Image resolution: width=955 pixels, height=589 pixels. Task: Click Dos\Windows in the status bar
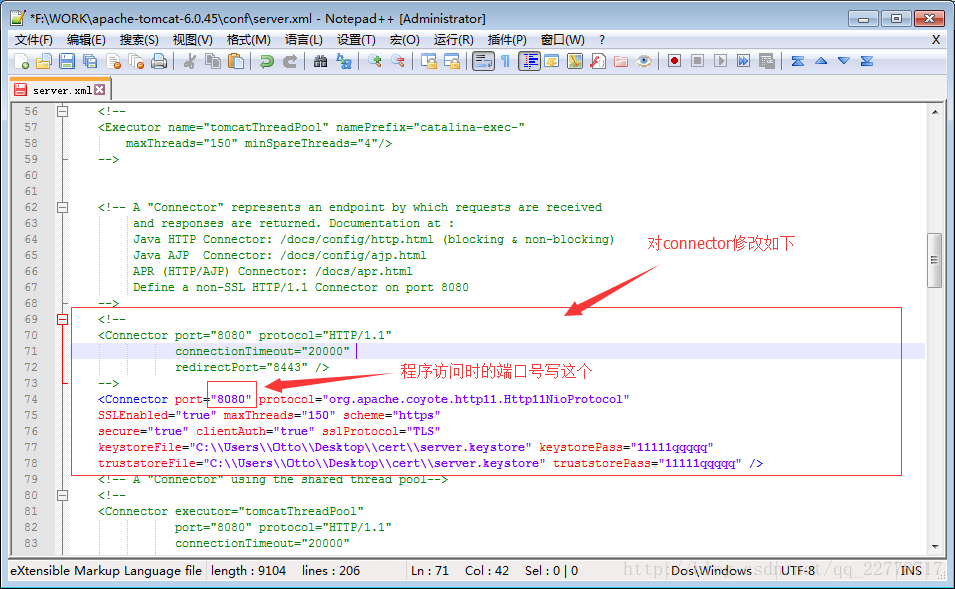tap(711, 571)
